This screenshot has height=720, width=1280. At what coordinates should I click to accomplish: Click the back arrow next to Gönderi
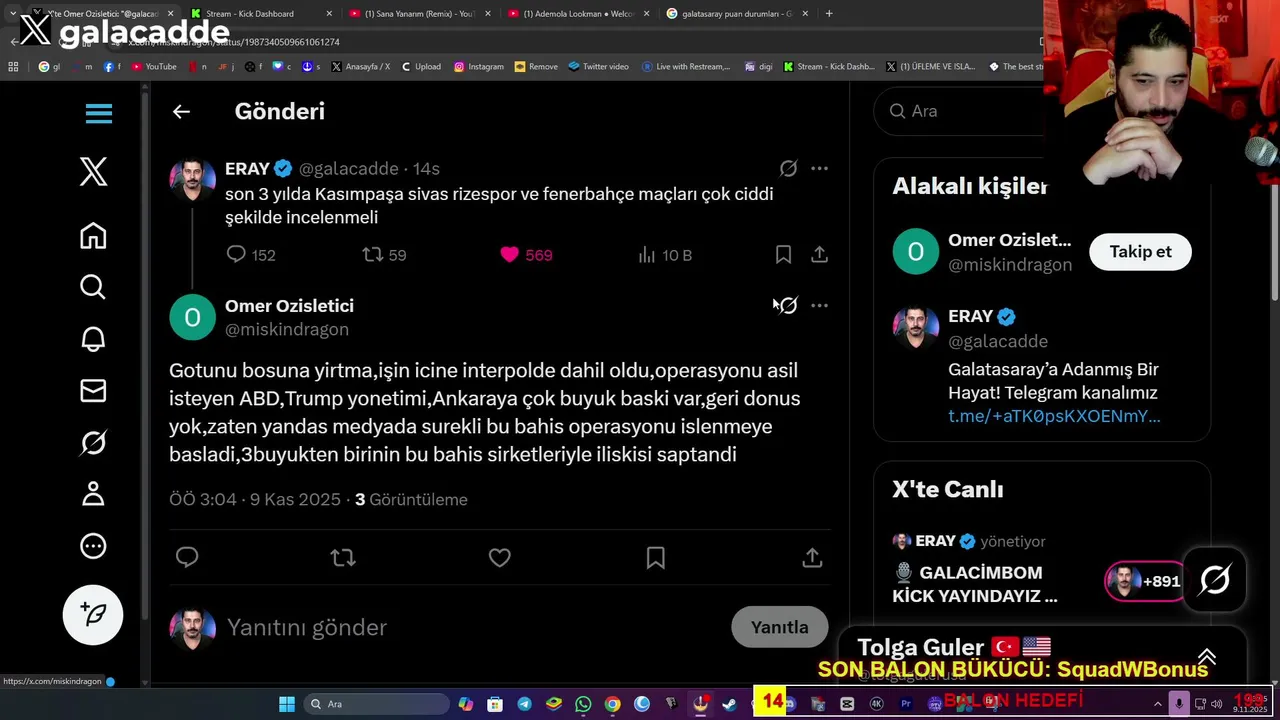[181, 112]
